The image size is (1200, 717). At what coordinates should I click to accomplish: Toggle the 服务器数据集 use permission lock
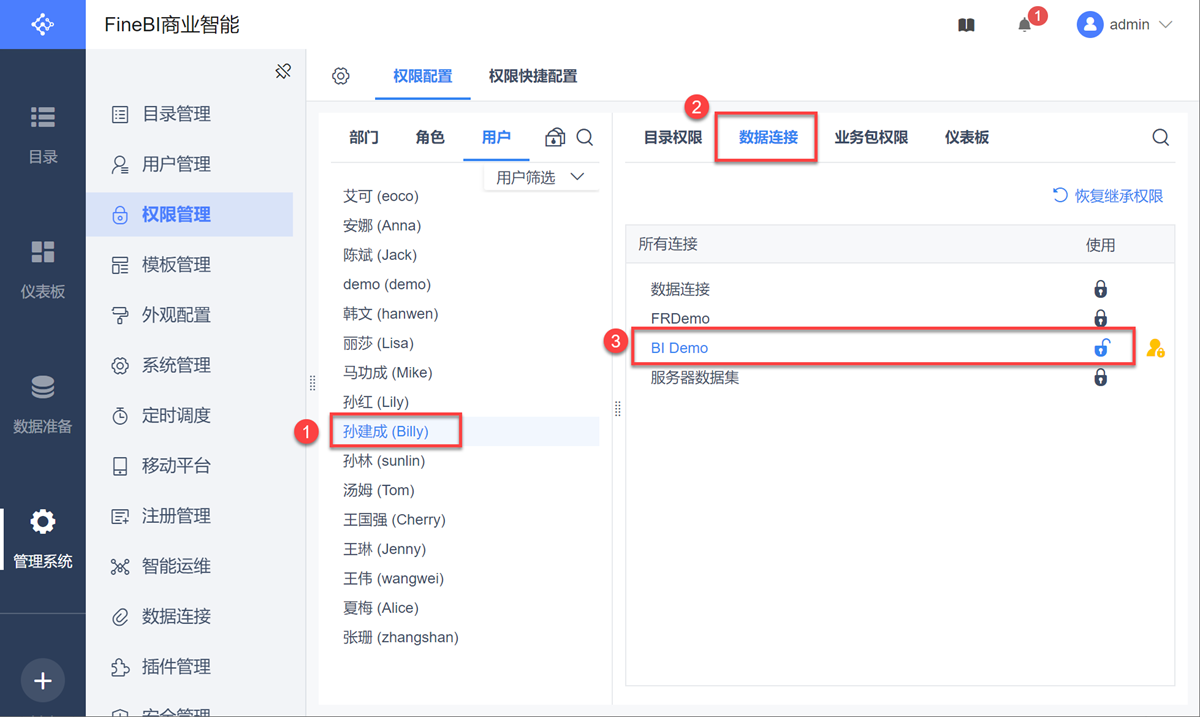(1100, 378)
